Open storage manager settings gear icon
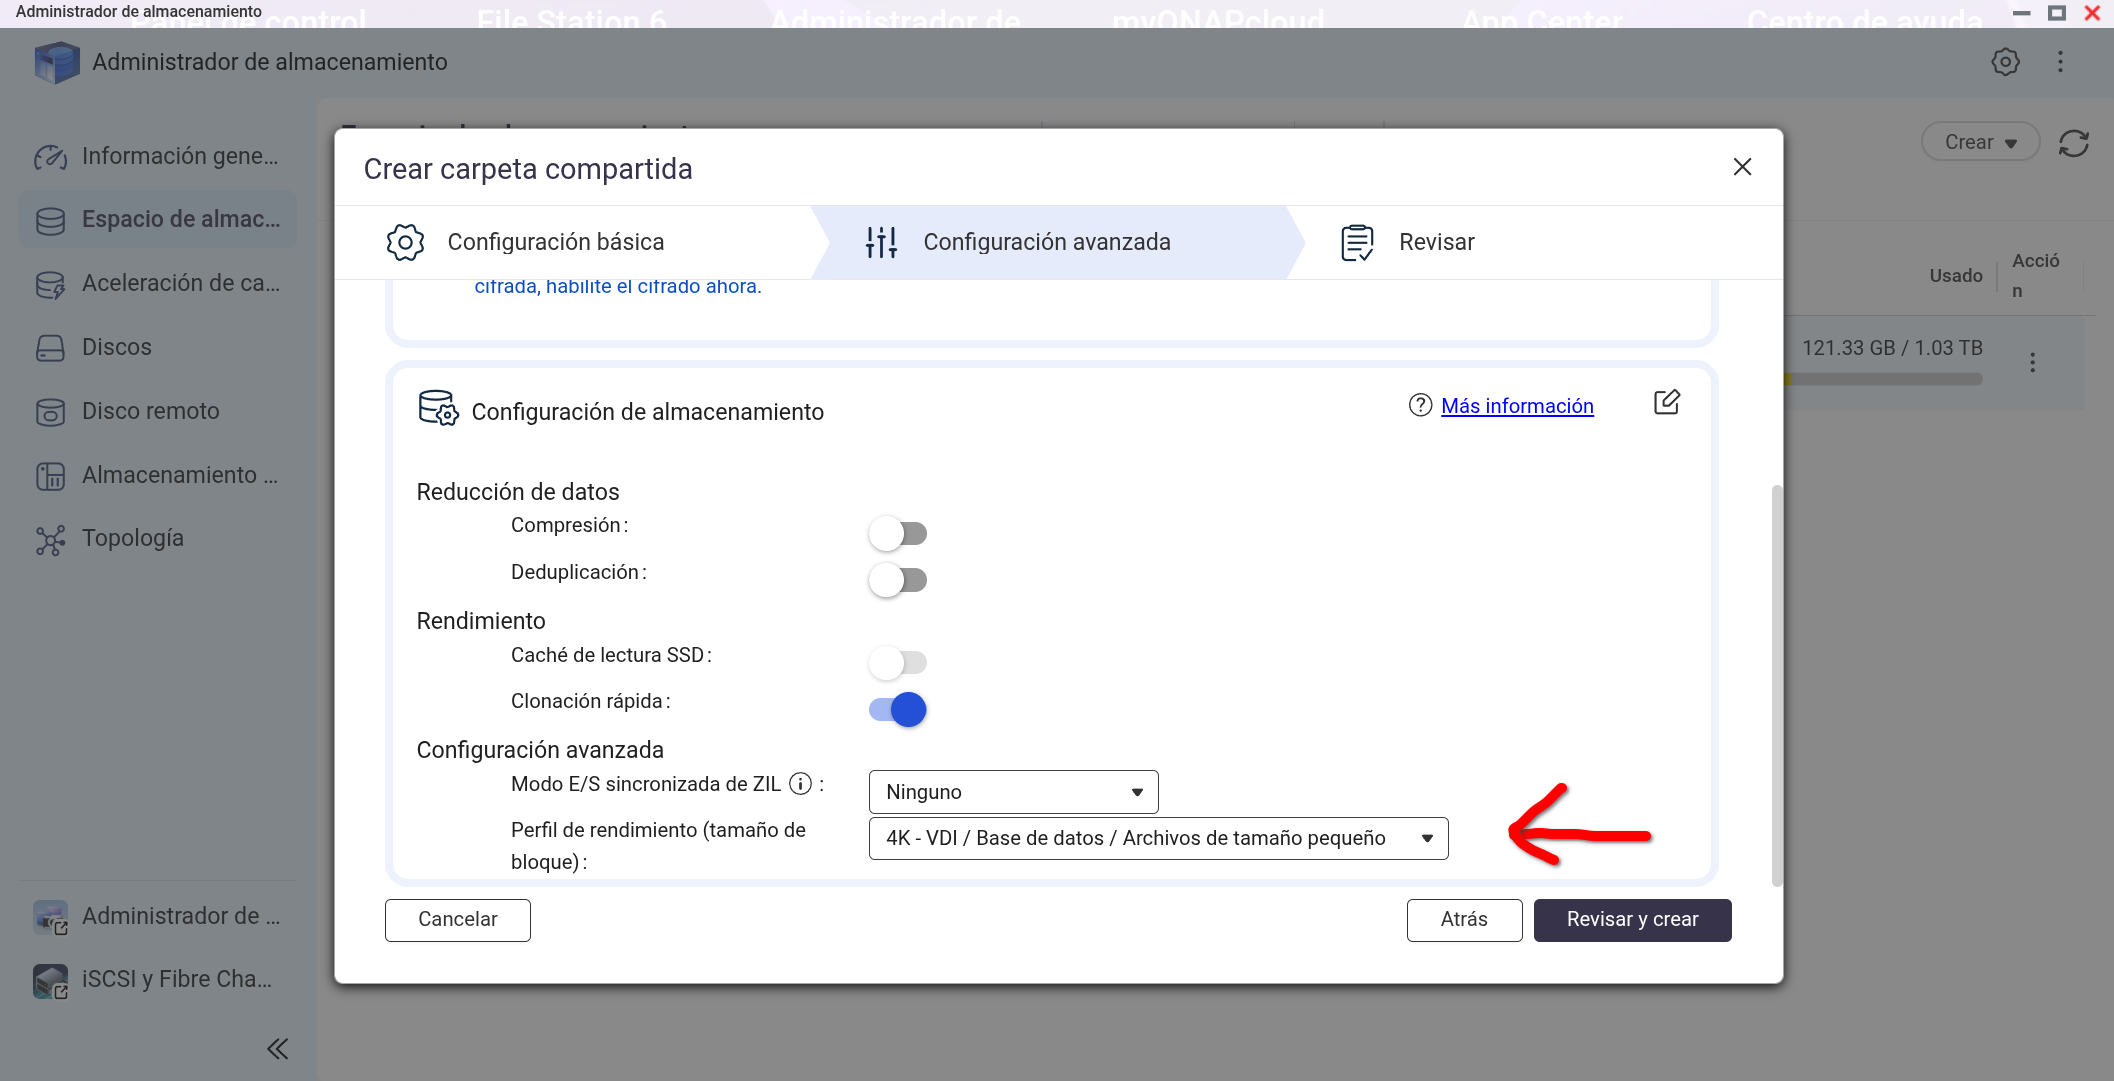The height and width of the screenshot is (1081, 2114). coord(2005,62)
